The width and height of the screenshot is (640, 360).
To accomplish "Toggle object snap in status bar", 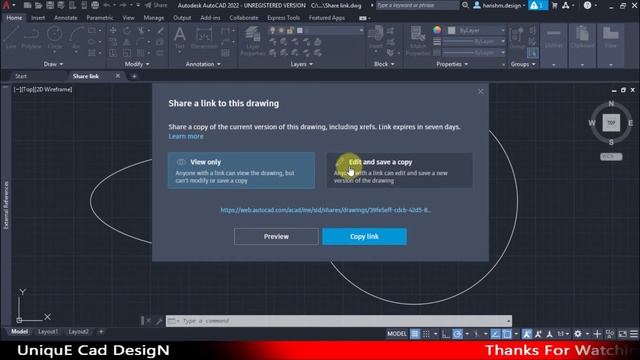I will (x=507, y=334).
